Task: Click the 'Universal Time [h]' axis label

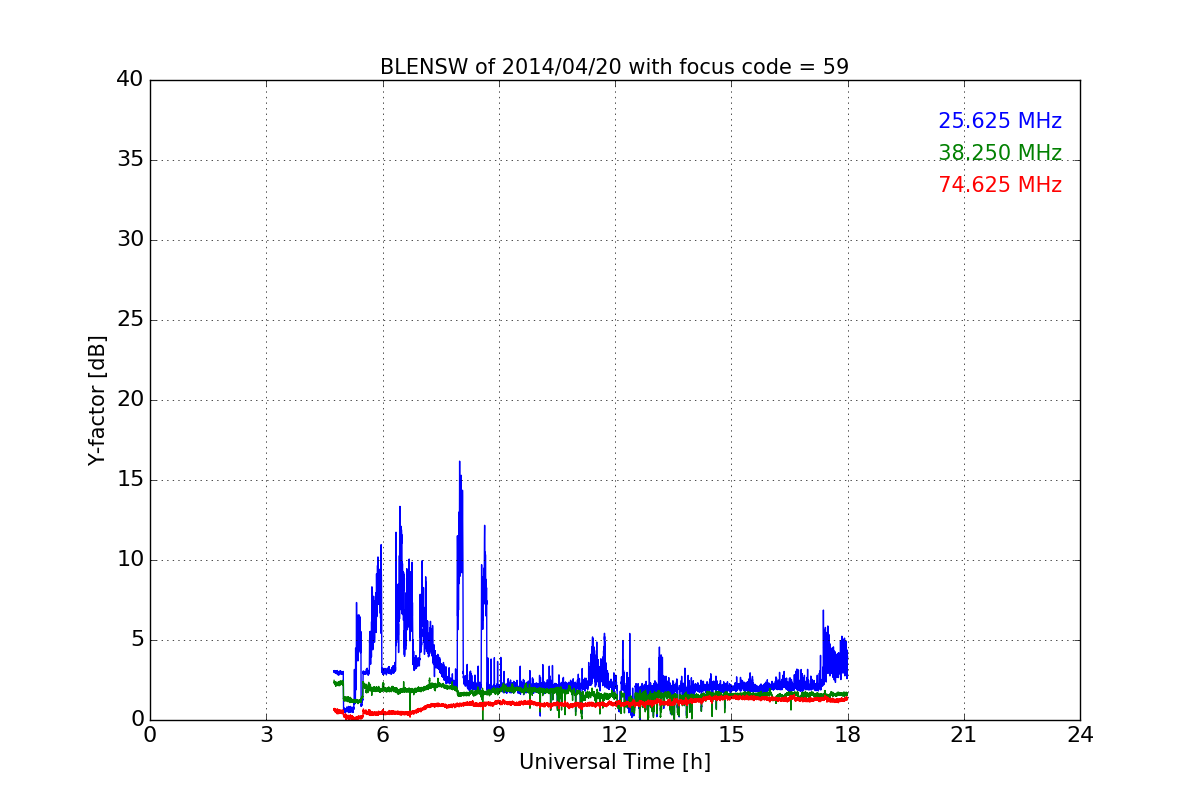Action: (x=614, y=762)
